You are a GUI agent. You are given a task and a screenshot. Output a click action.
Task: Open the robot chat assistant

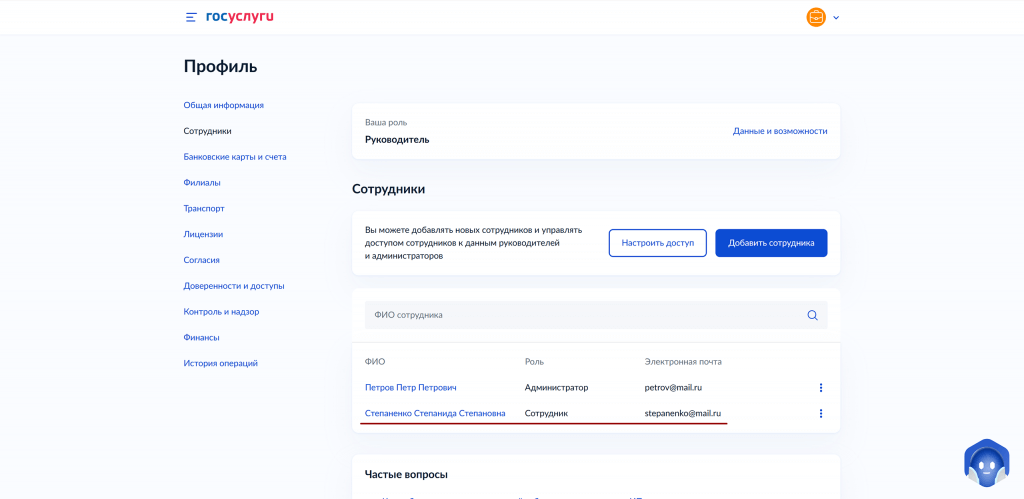pyautogui.click(x=986, y=463)
